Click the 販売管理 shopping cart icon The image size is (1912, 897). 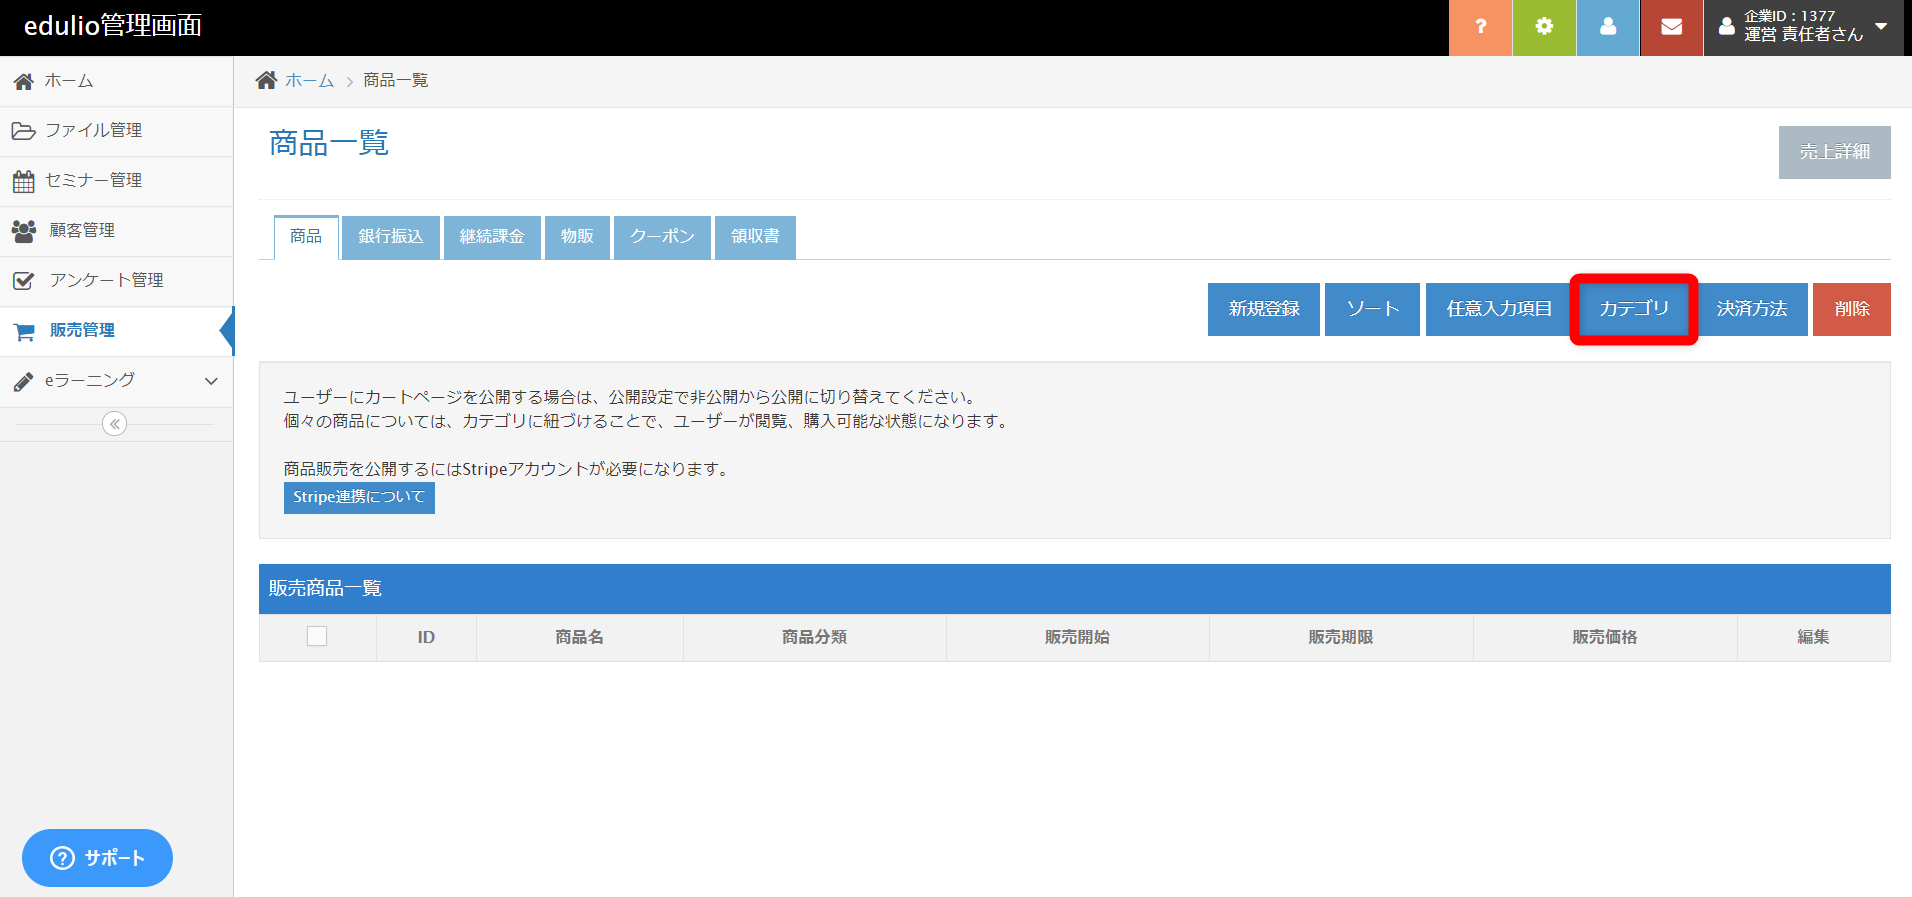24,331
